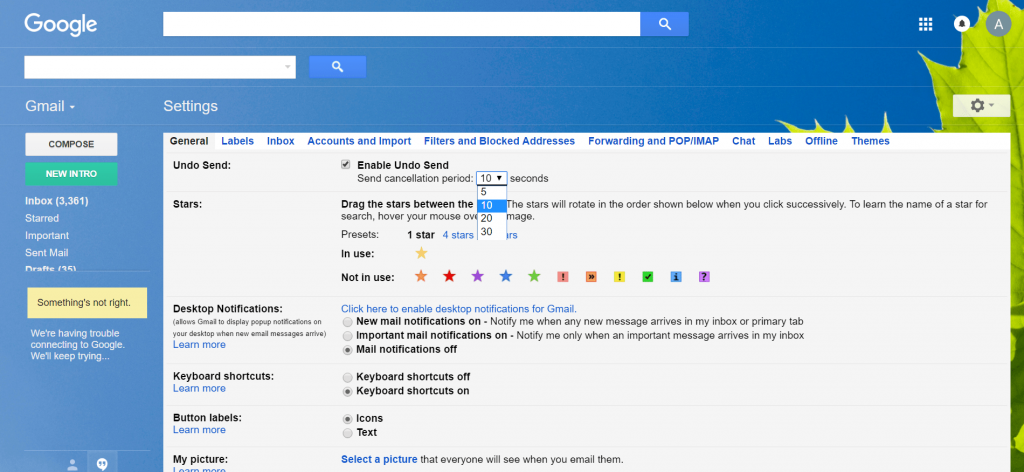Select Text for button labels
Screen dimensions: 1024x472
coord(347,433)
